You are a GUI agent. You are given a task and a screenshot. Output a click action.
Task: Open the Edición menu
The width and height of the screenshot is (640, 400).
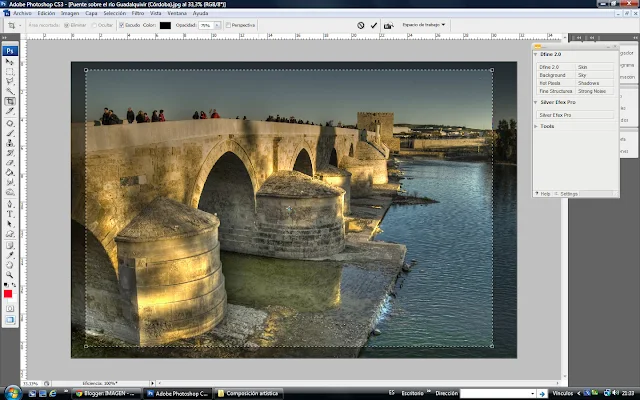tap(46, 13)
